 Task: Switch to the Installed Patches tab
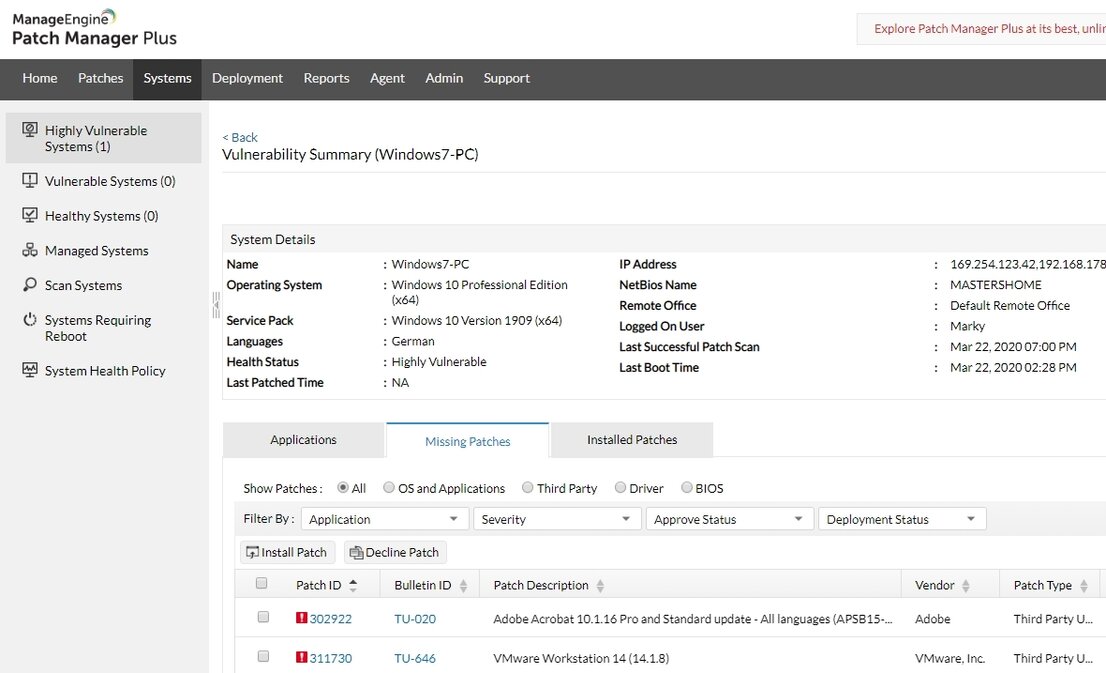[632, 440]
